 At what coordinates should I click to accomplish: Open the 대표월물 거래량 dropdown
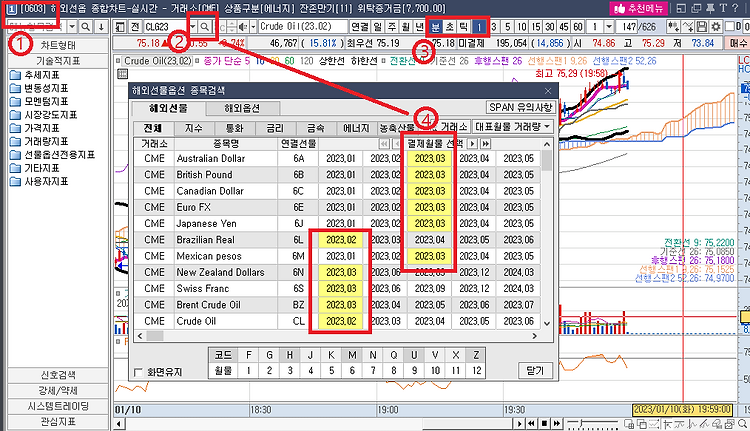(513, 127)
